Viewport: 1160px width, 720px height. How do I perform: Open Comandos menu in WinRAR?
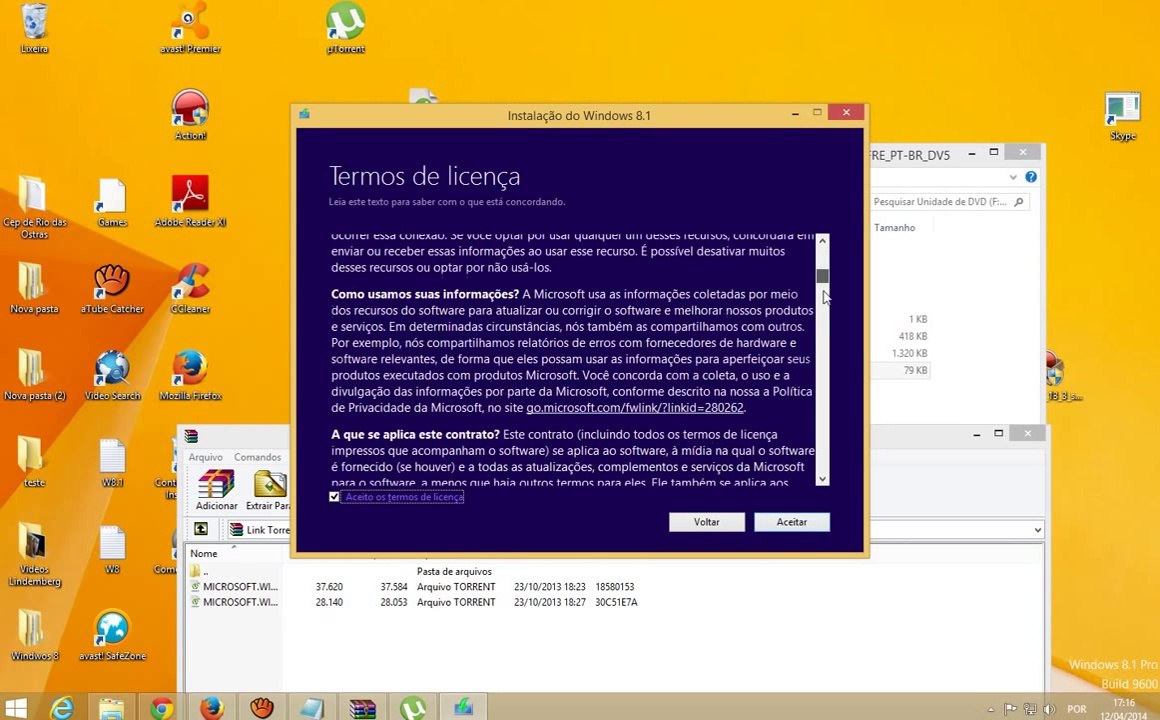click(257, 457)
